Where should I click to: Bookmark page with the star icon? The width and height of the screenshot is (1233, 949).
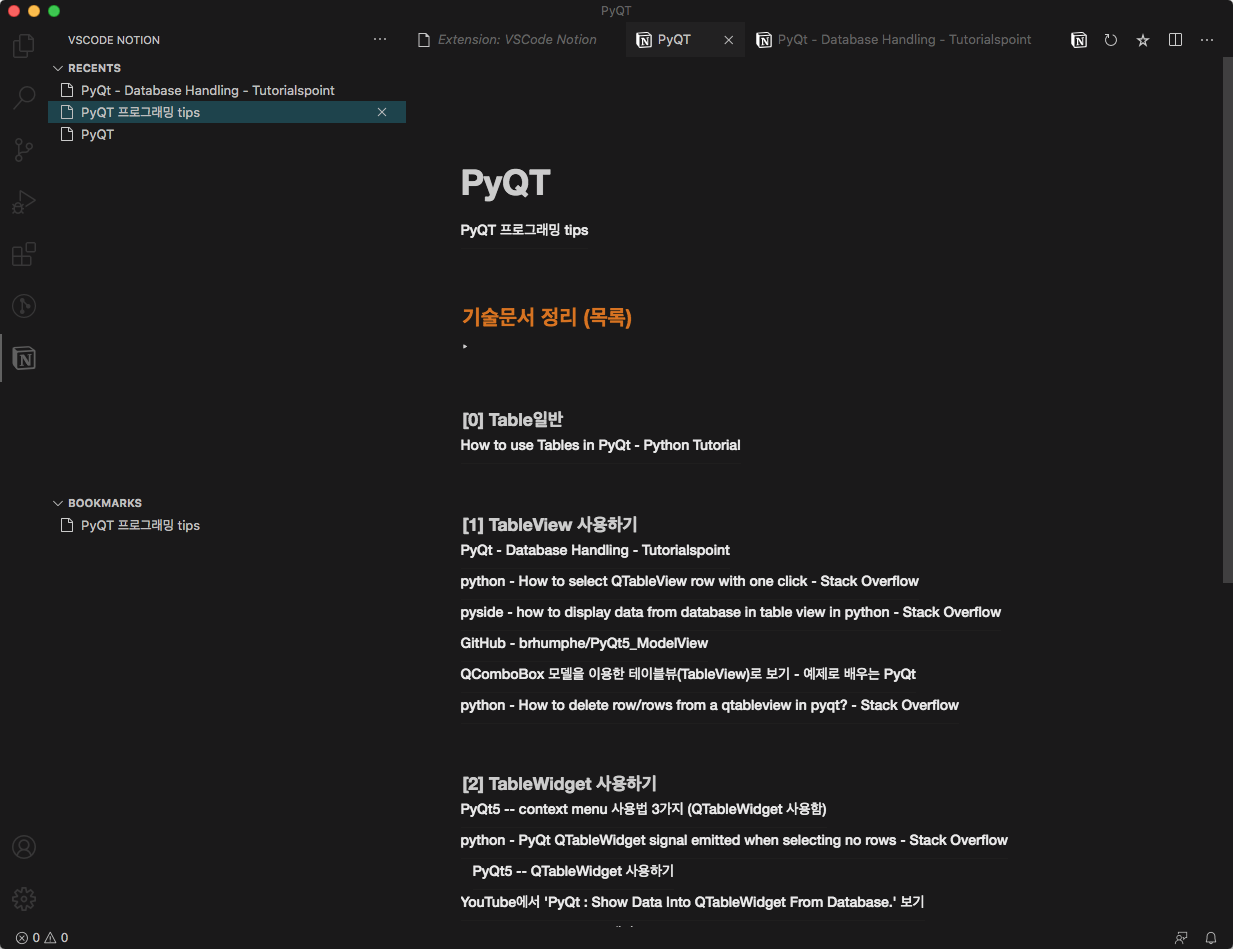1143,40
